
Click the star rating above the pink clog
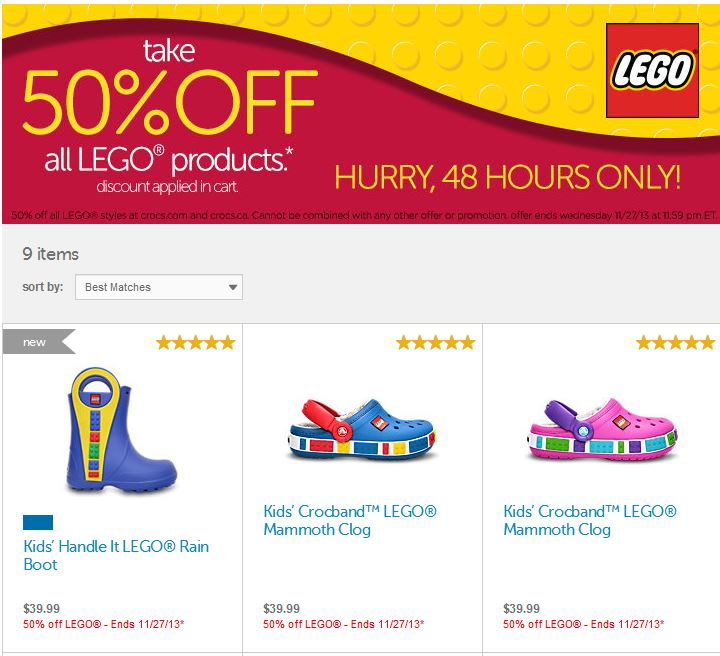[x=675, y=343]
